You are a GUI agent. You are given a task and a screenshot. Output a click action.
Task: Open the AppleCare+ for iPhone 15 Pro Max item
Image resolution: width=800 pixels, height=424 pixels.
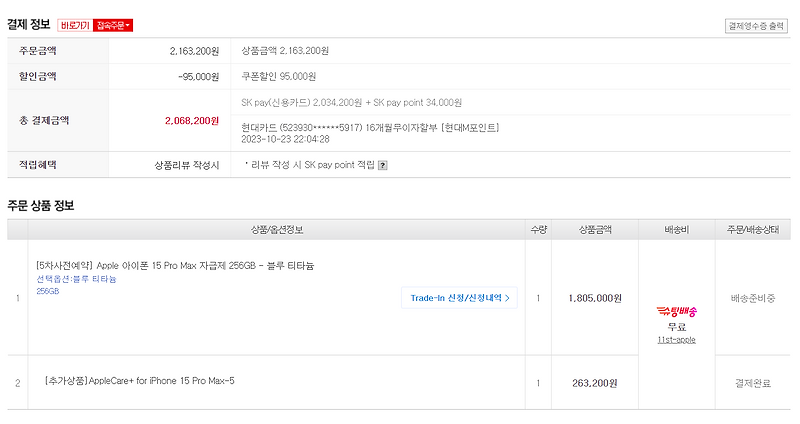click(x=140, y=381)
